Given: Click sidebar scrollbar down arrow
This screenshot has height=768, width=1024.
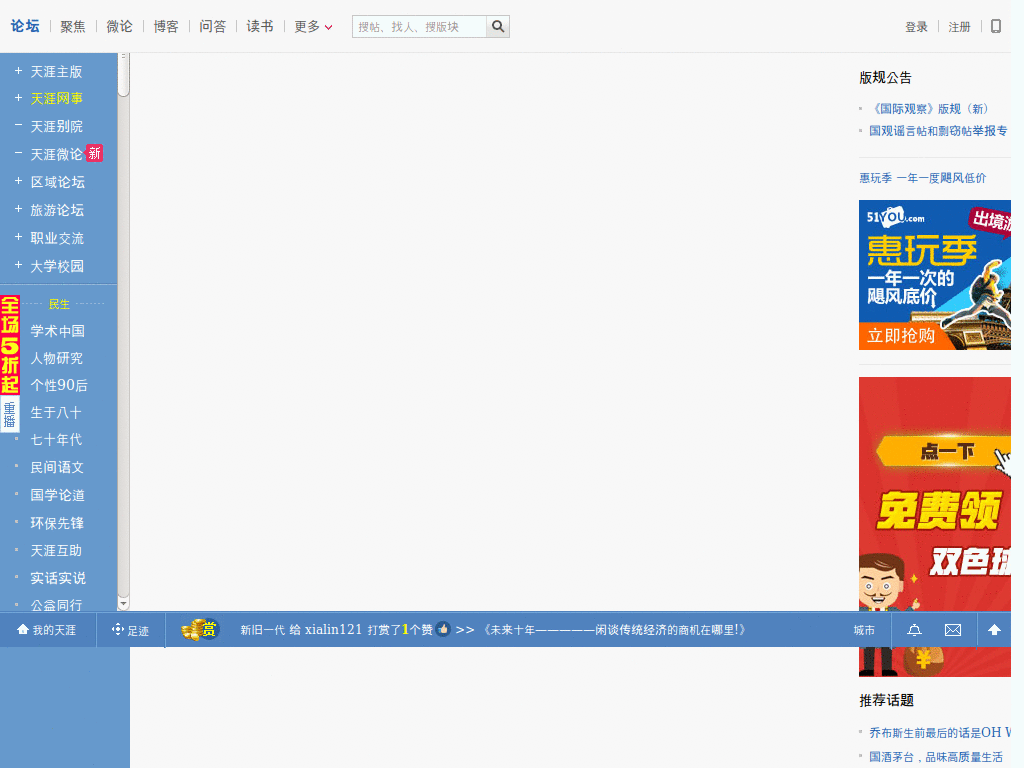Looking at the screenshot, I should [x=123, y=603].
